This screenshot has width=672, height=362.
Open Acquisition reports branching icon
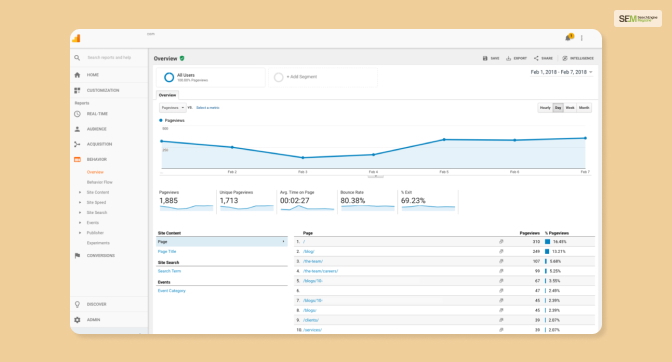click(x=77, y=144)
